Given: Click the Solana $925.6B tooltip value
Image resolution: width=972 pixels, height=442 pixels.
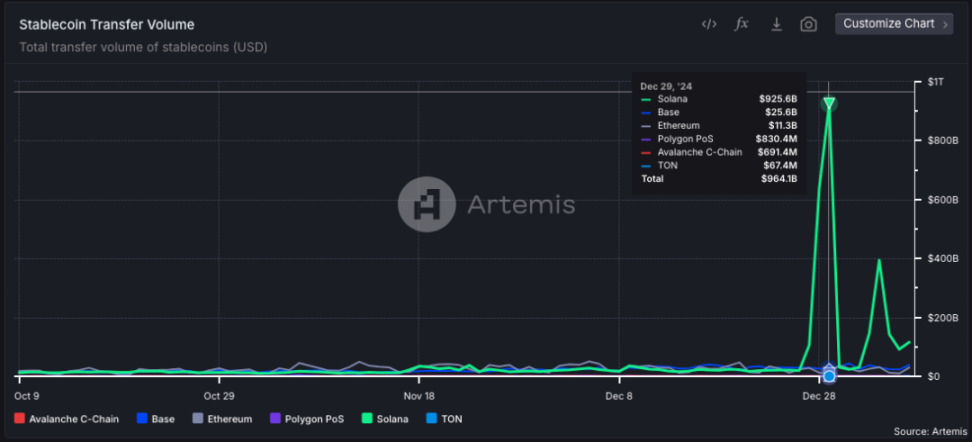Looking at the screenshot, I should click(x=778, y=99).
